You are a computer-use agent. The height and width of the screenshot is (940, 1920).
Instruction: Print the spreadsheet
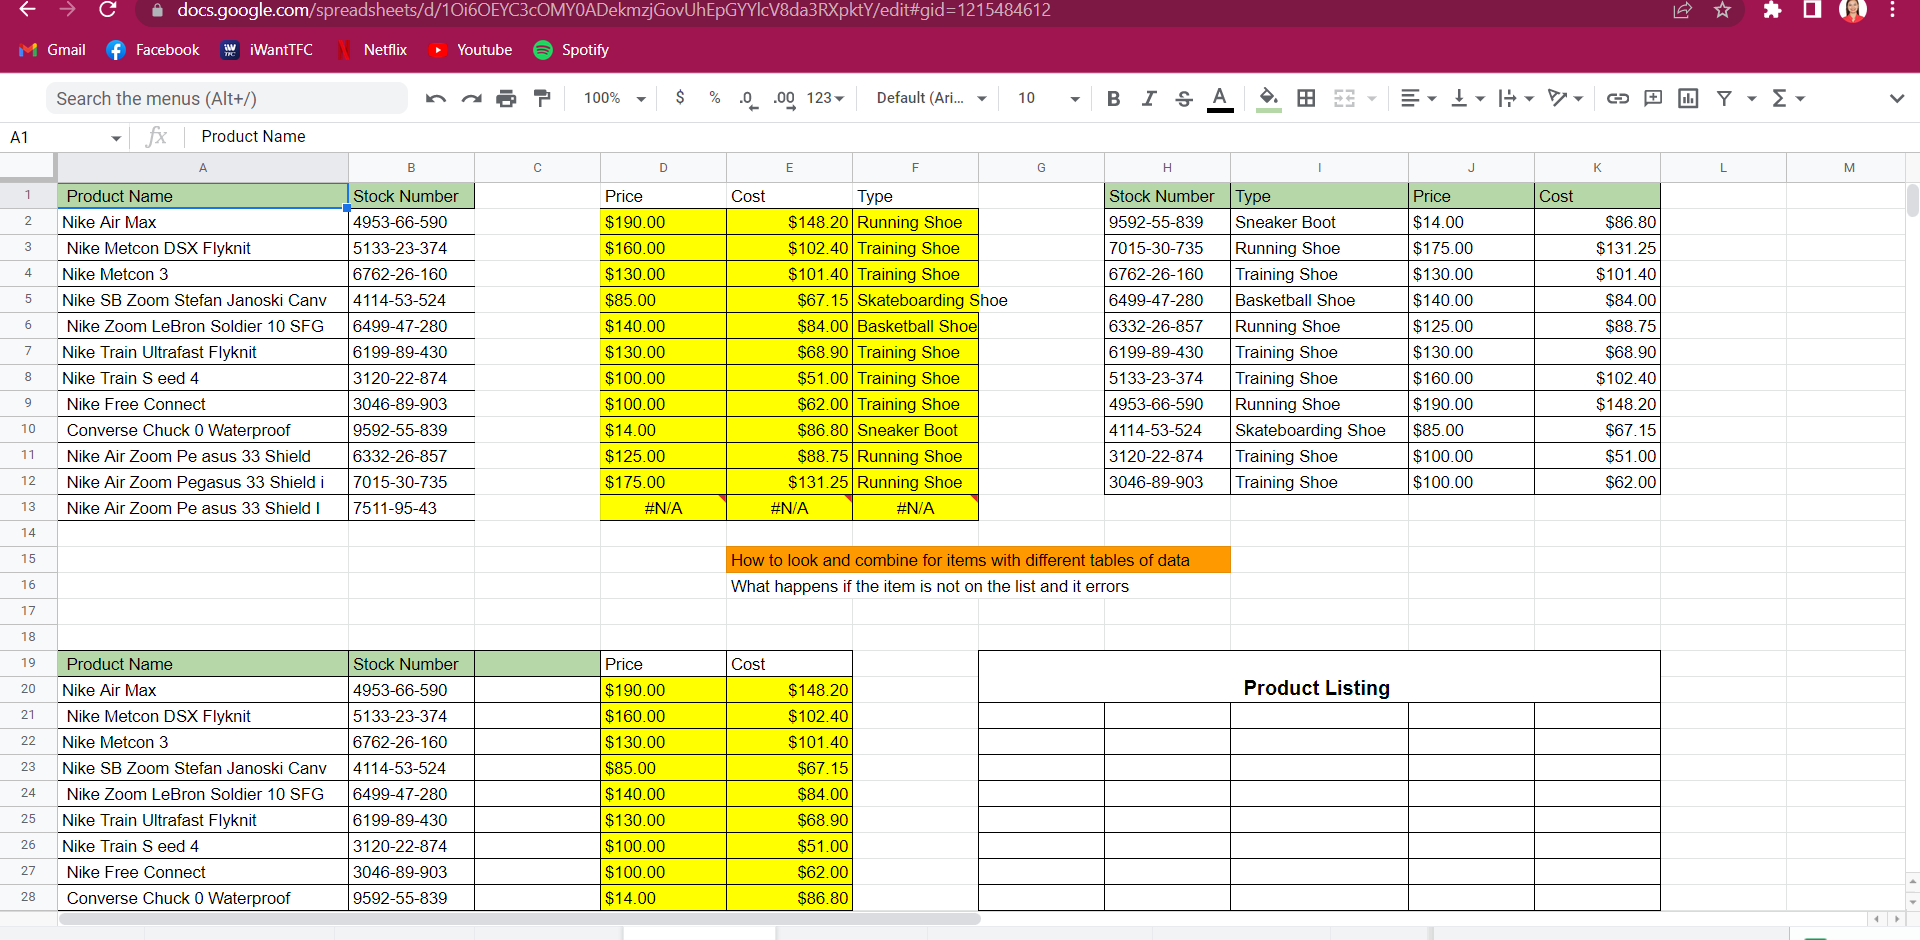click(x=506, y=98)
